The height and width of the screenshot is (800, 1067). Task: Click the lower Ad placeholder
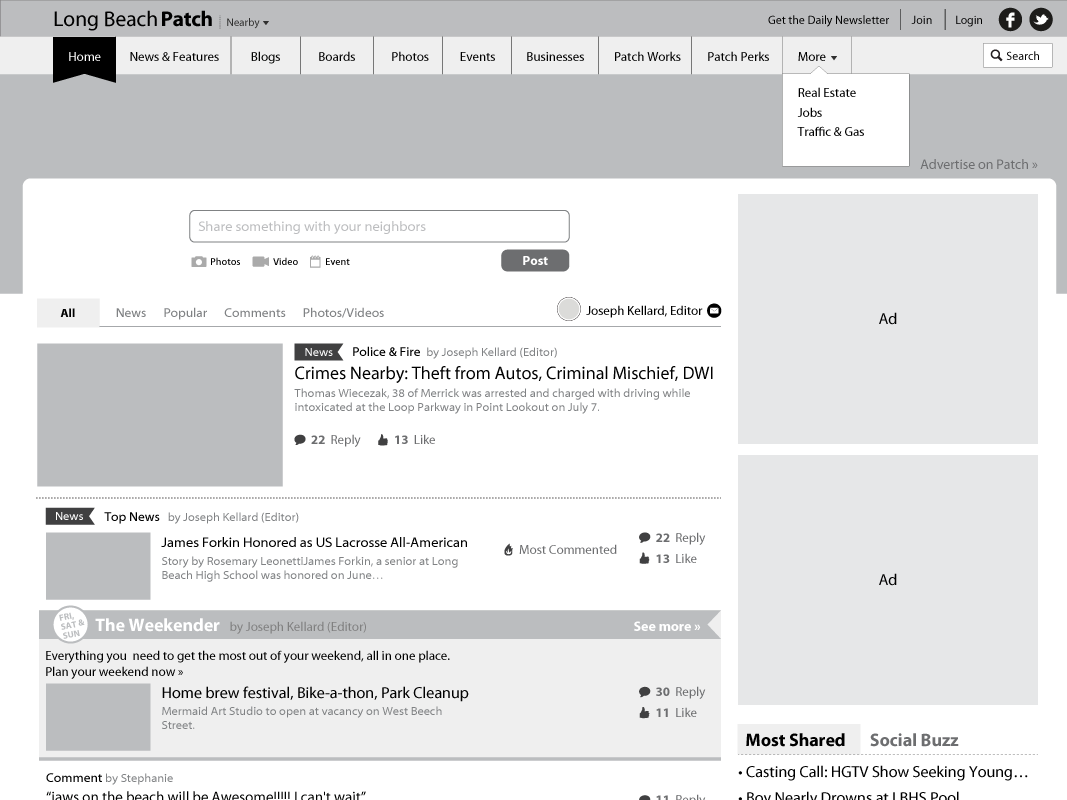[887, 580]
